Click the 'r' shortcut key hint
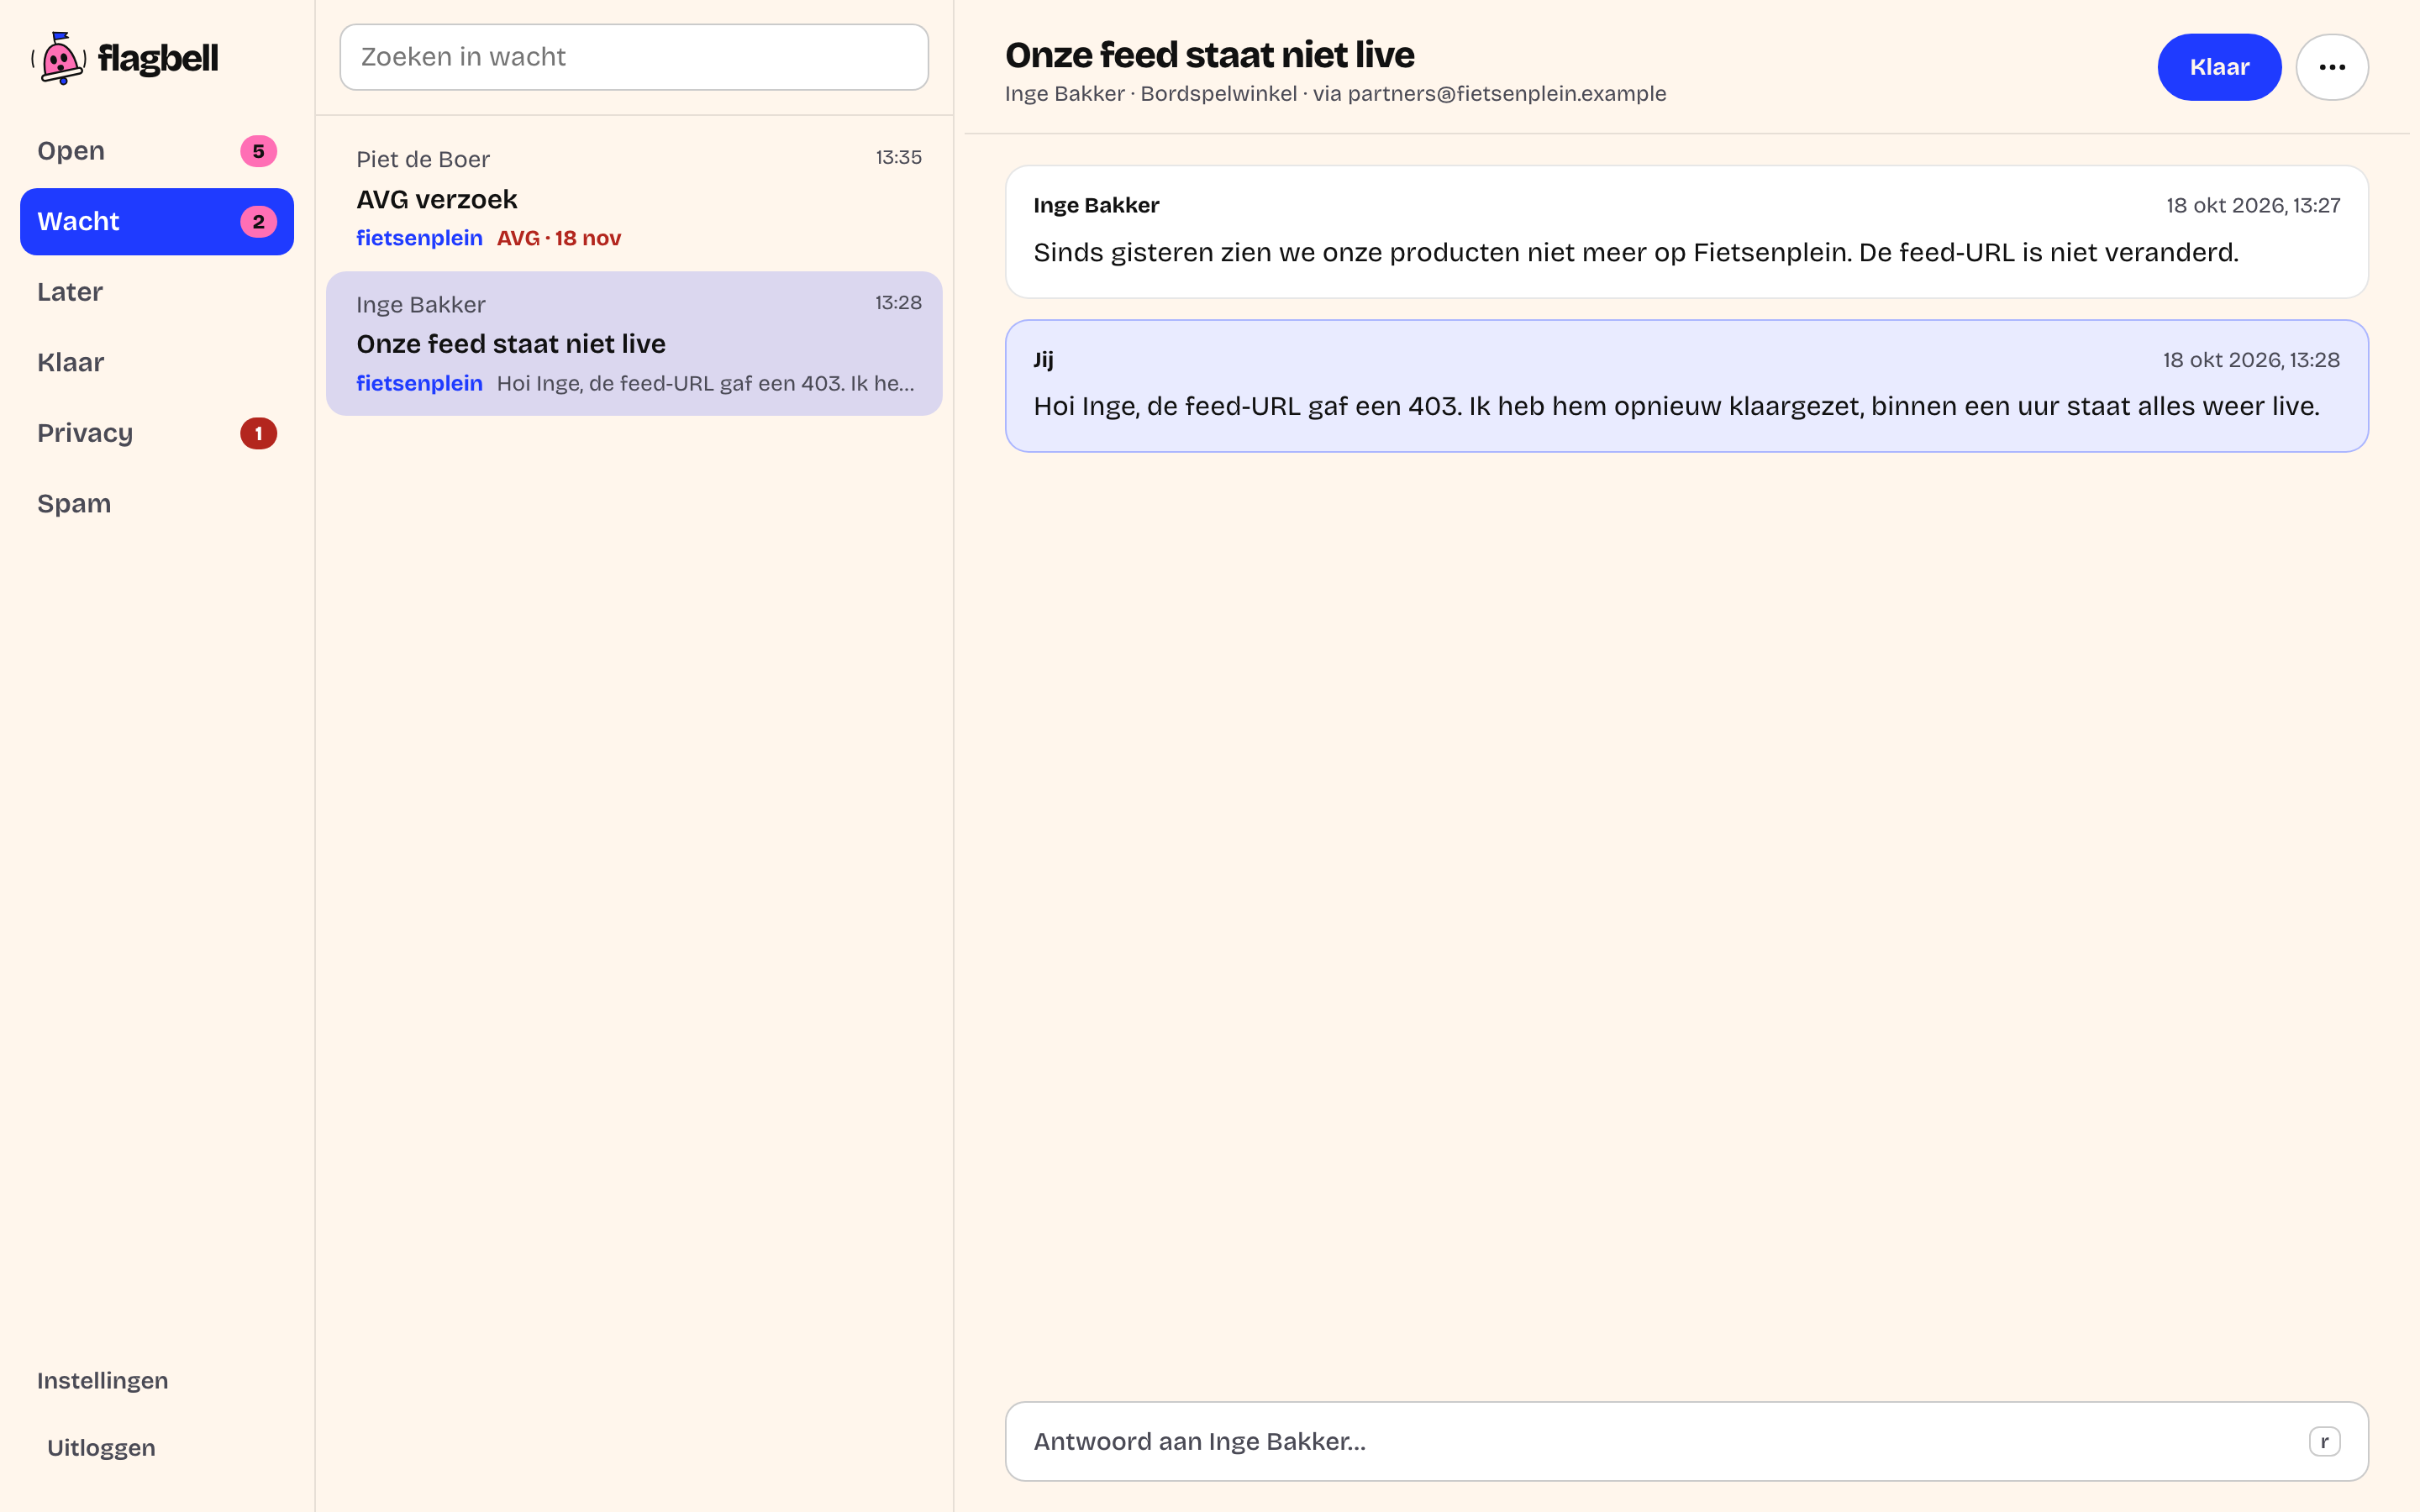This screenshot has height=1512, width=2420. pos(2324,1441)
